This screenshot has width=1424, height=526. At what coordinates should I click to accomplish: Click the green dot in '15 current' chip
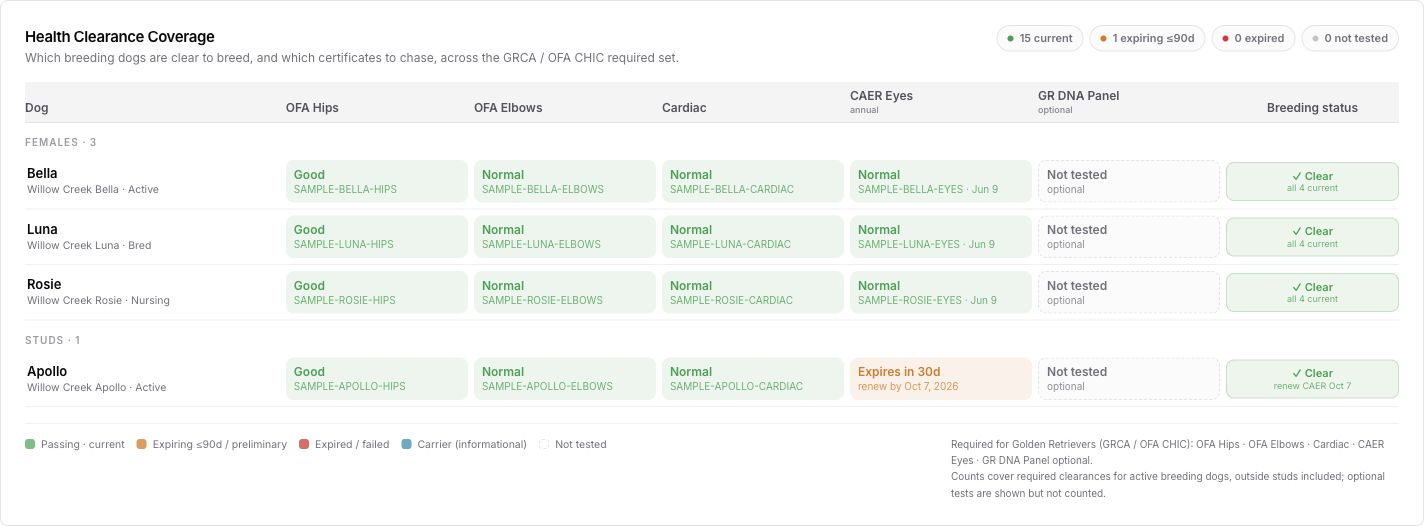(1011, 39)
